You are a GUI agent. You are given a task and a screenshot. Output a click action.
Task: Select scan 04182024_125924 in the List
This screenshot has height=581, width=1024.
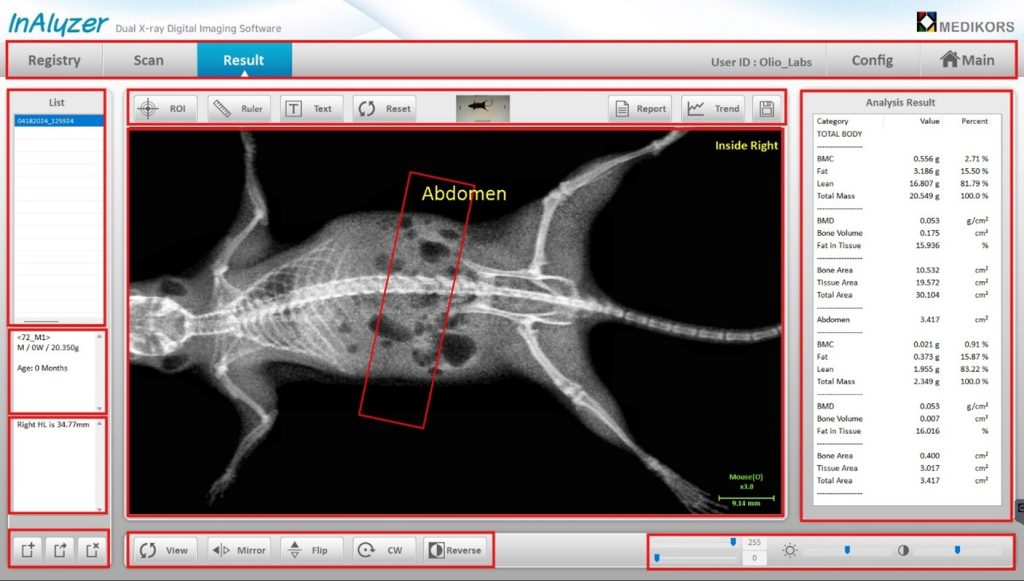59,121
